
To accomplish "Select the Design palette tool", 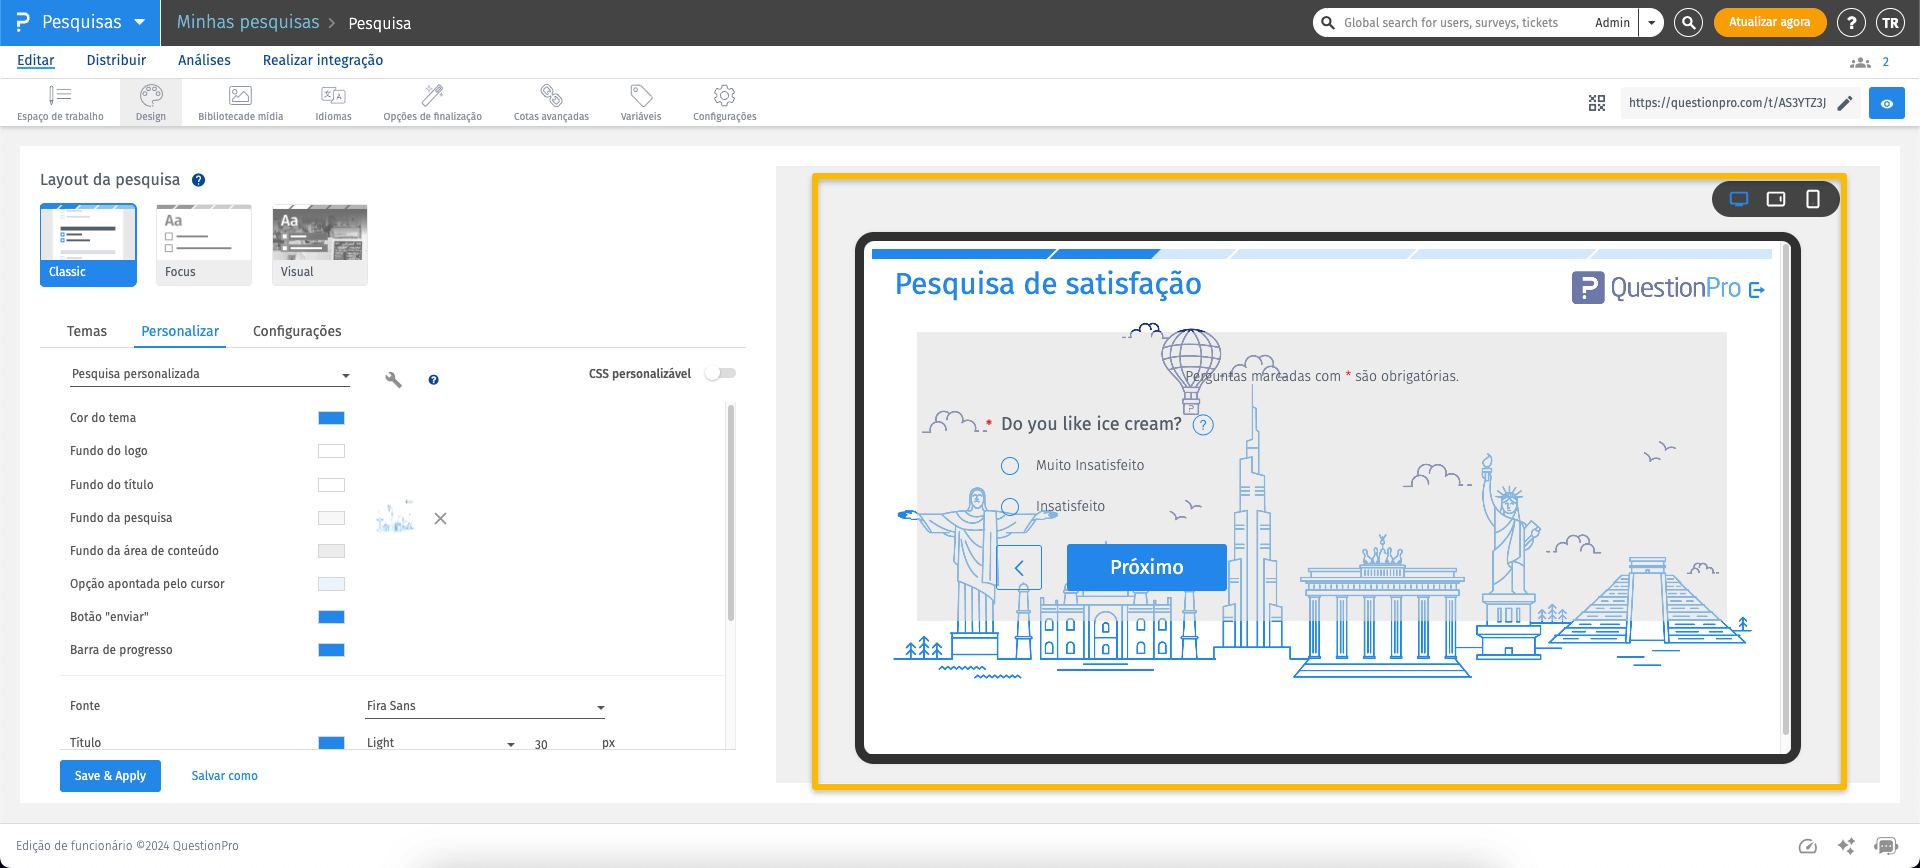I will pyautogui.click(x=151, y=103).
